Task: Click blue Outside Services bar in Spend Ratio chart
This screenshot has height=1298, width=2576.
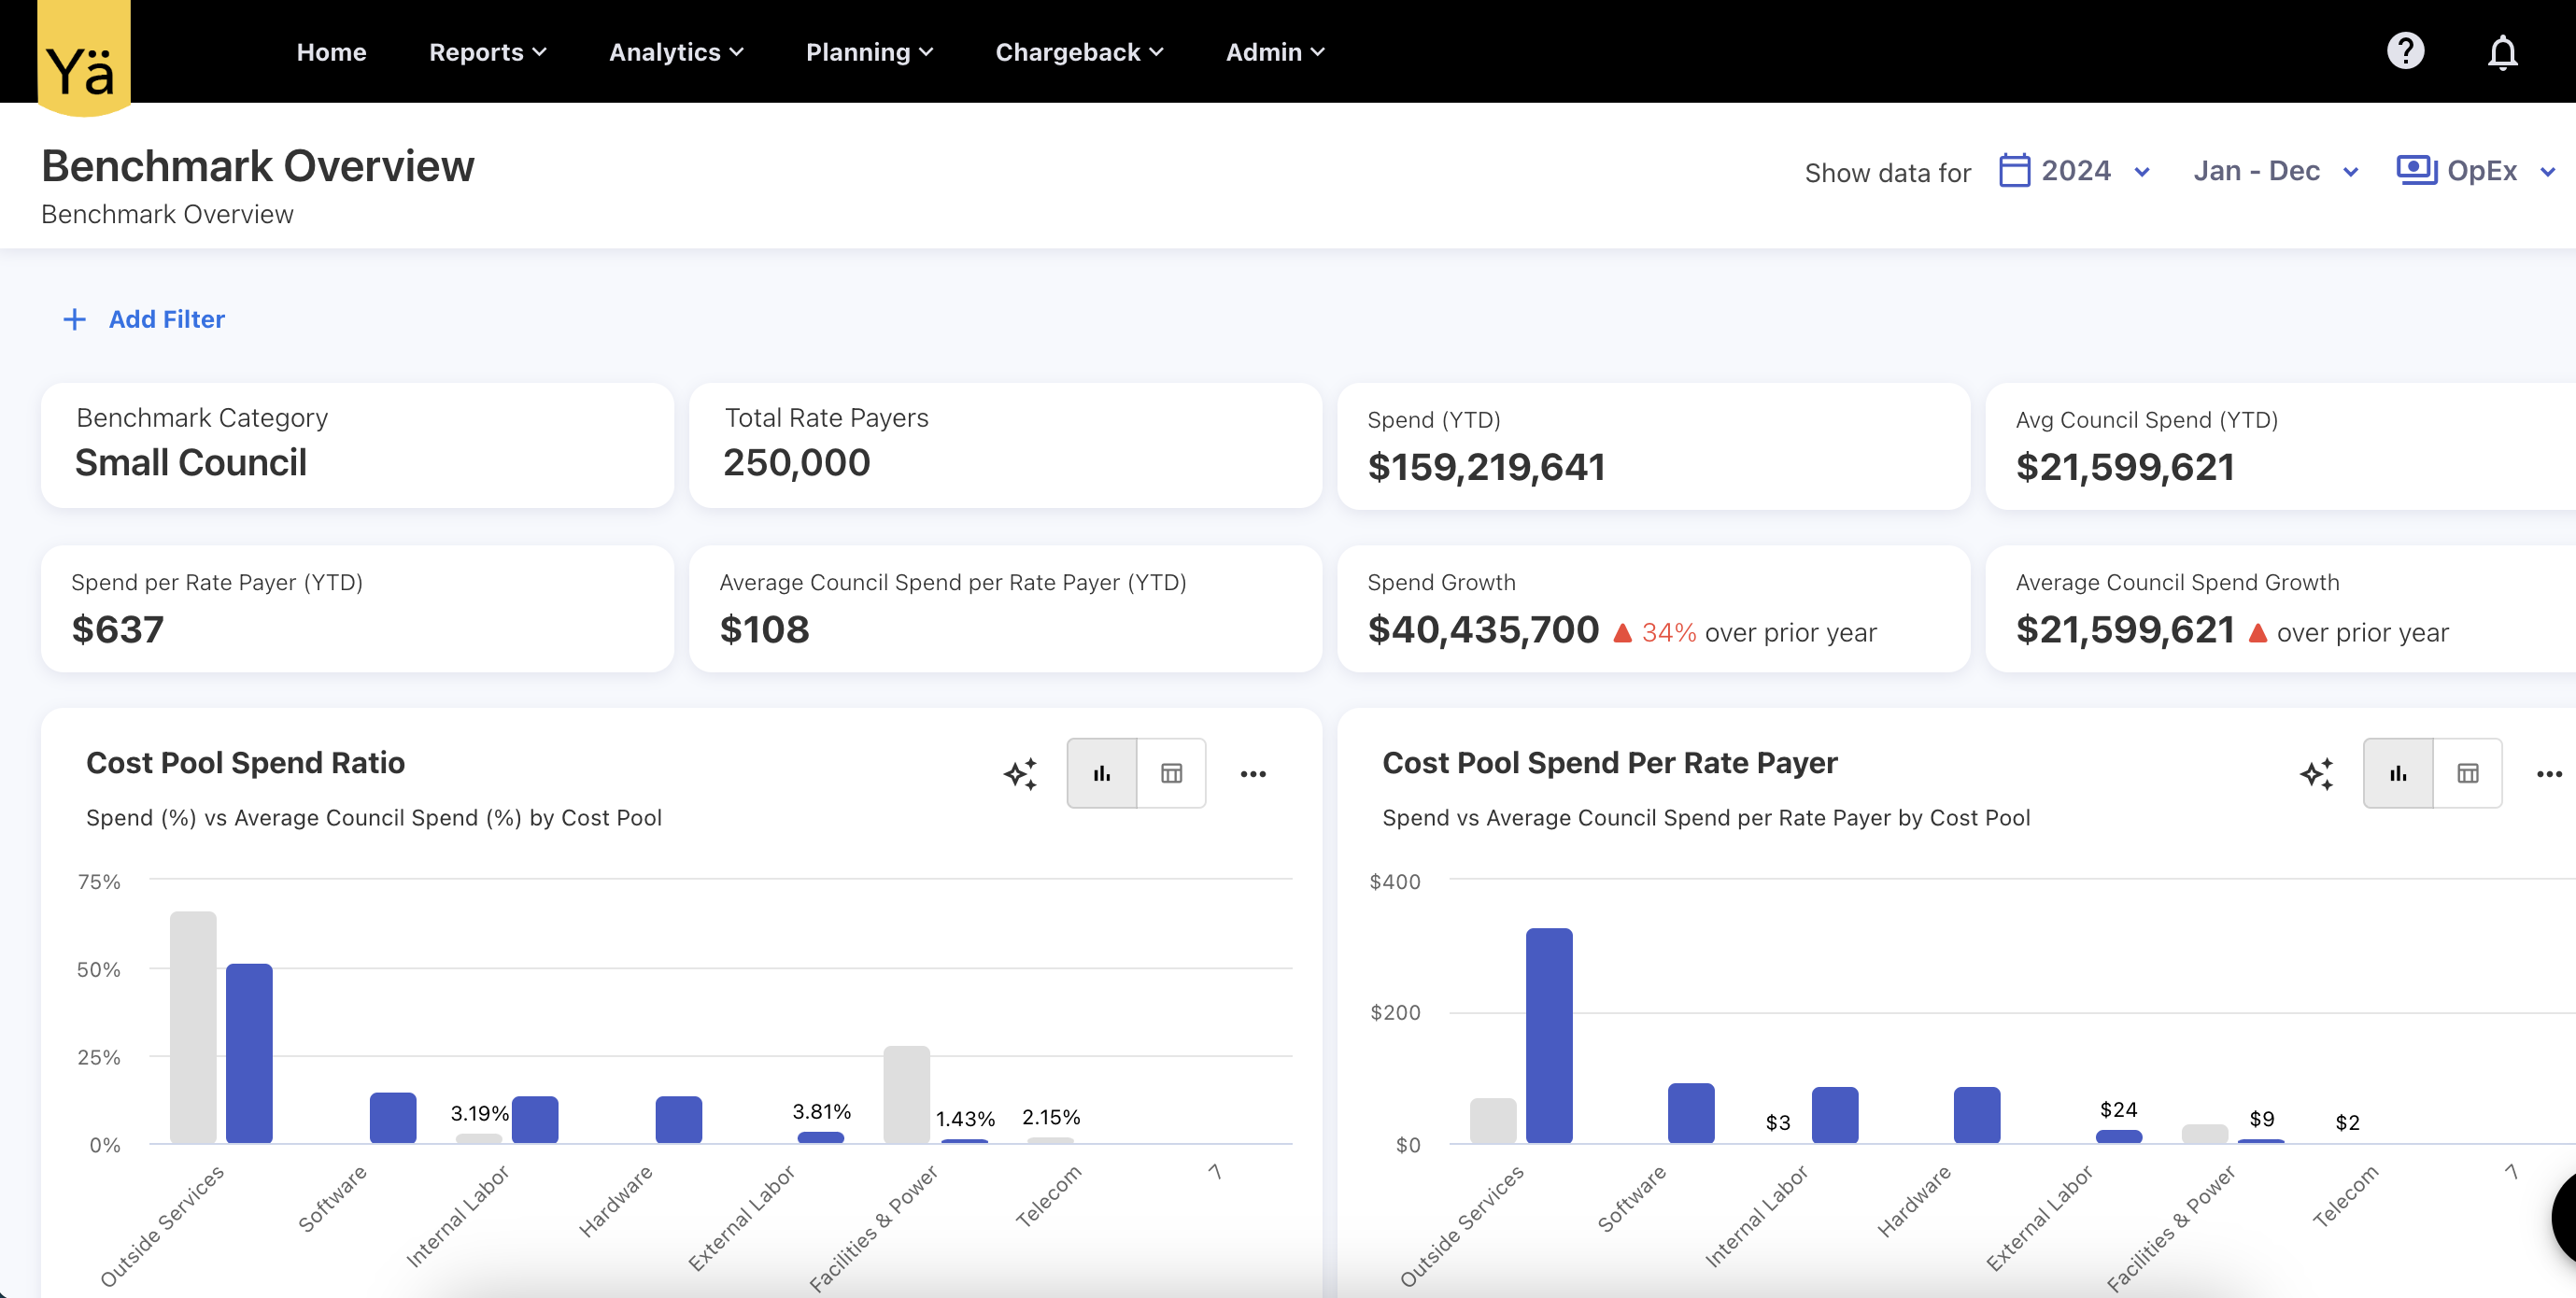Action: (x=249, y=1052)
